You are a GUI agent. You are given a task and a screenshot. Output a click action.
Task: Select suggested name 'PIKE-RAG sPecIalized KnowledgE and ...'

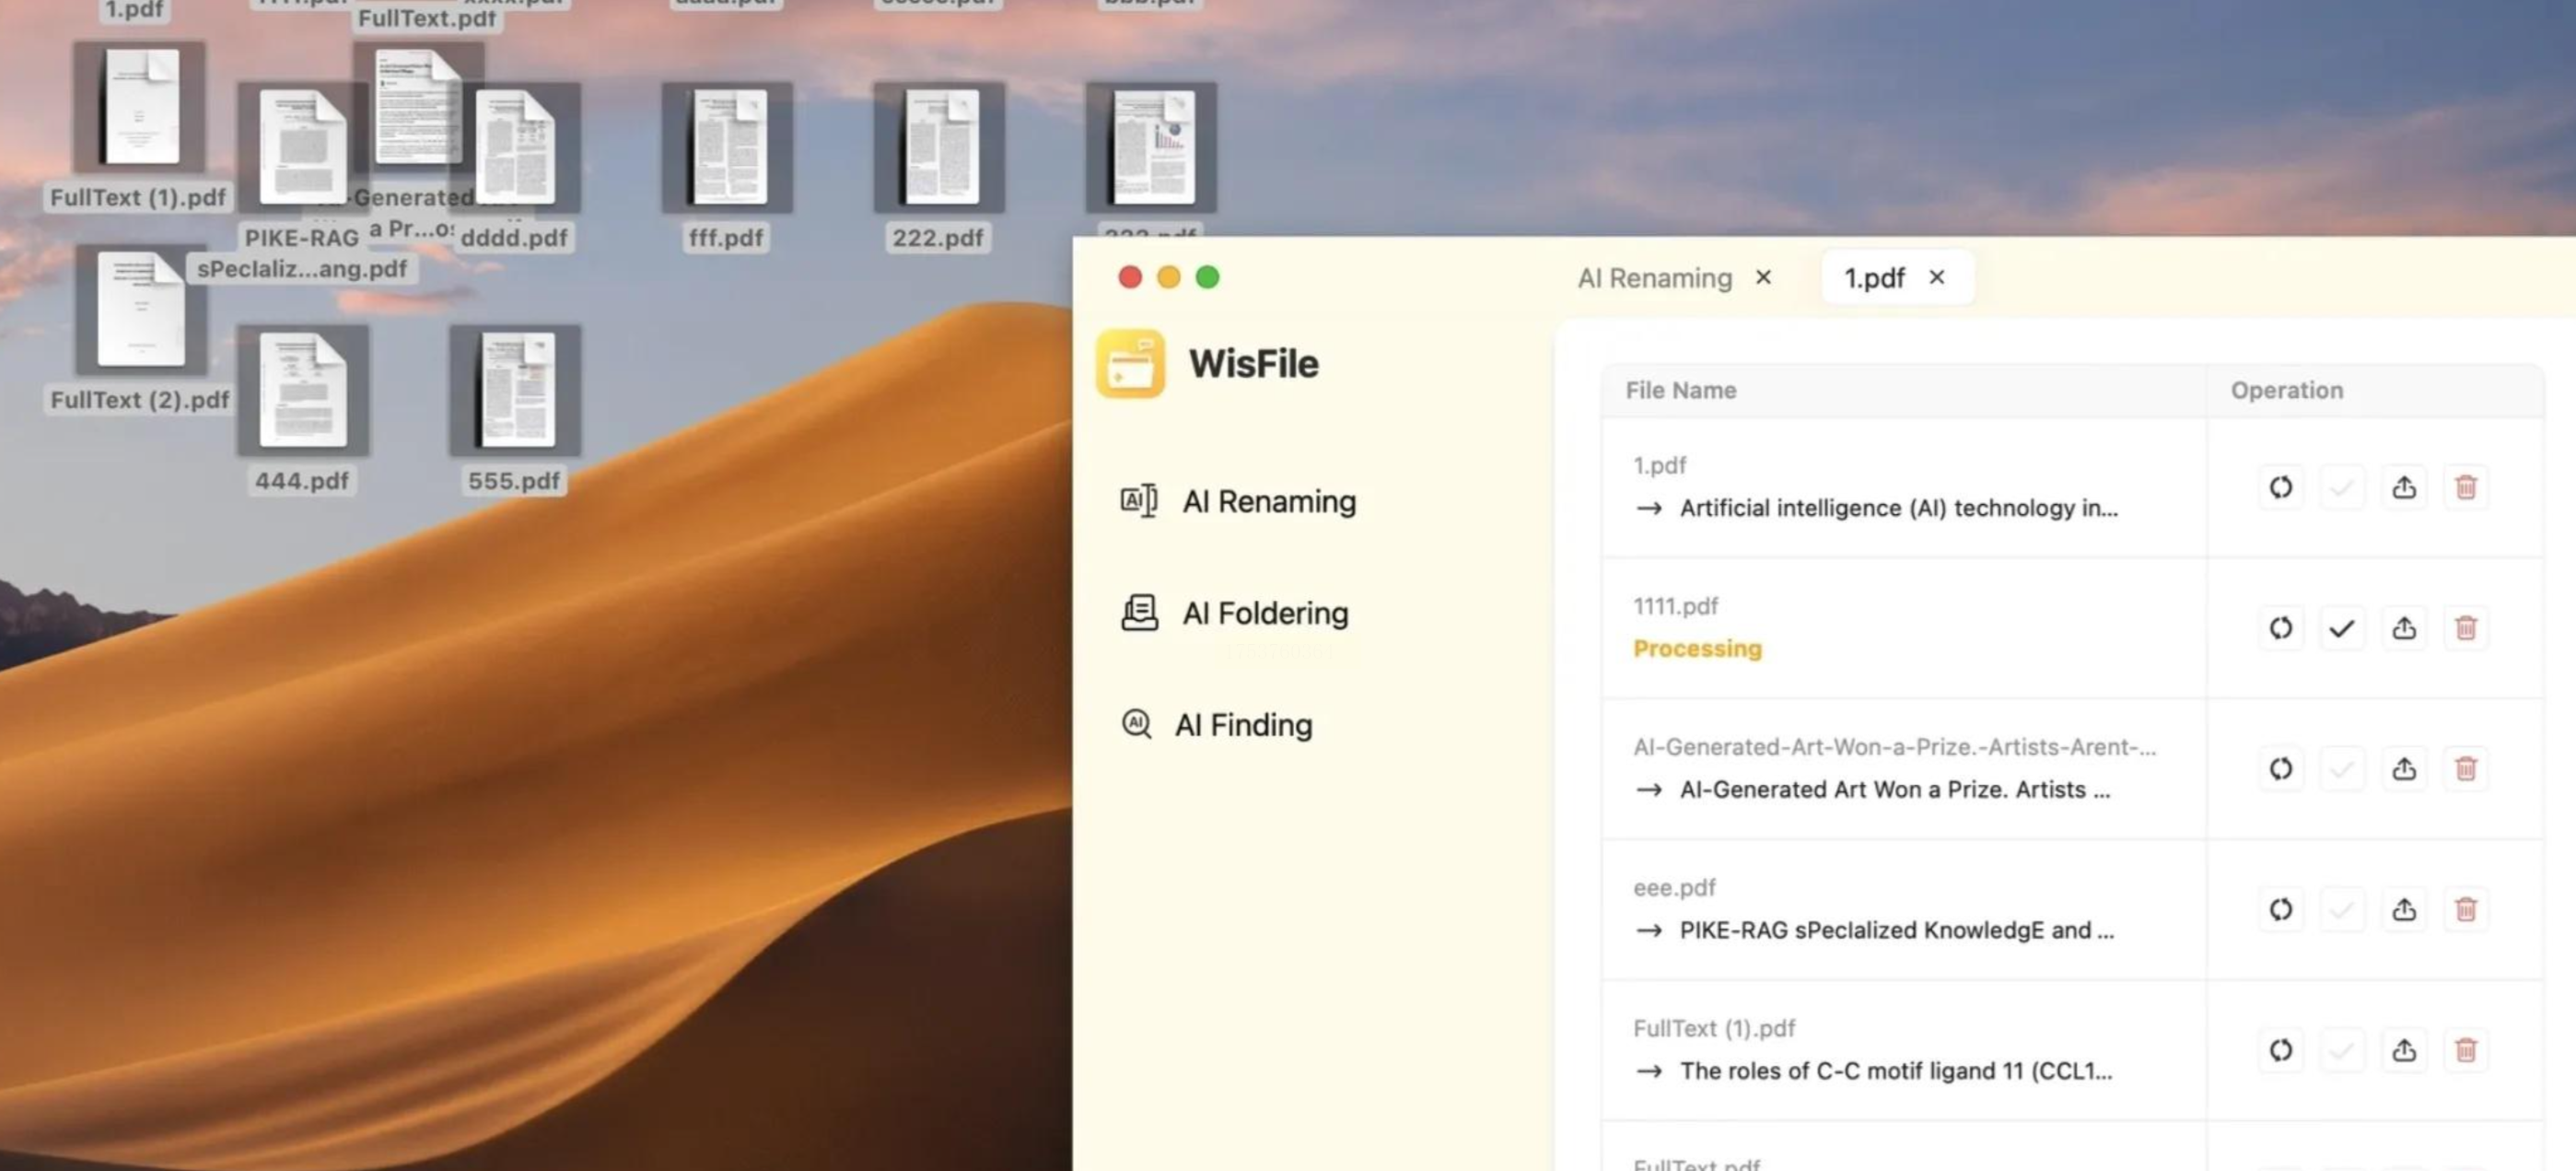pos(1897,930)
